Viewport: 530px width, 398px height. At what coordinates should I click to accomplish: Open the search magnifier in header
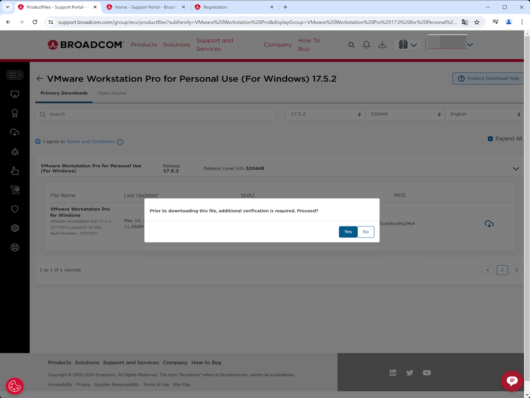coord(351,45)
